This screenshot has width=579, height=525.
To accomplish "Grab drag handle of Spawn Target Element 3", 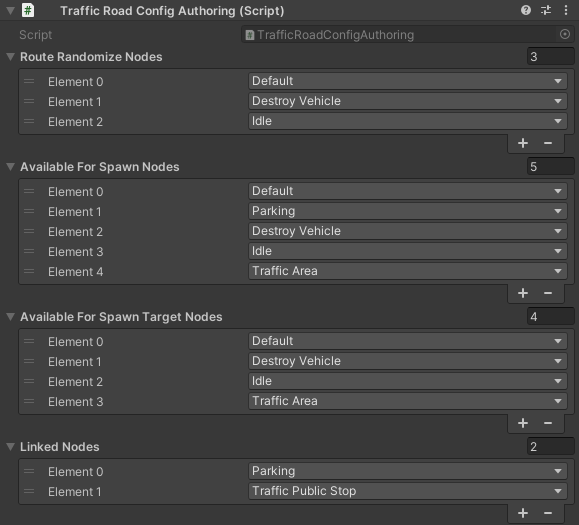I will pyautogui.click(x=29, y=401).
